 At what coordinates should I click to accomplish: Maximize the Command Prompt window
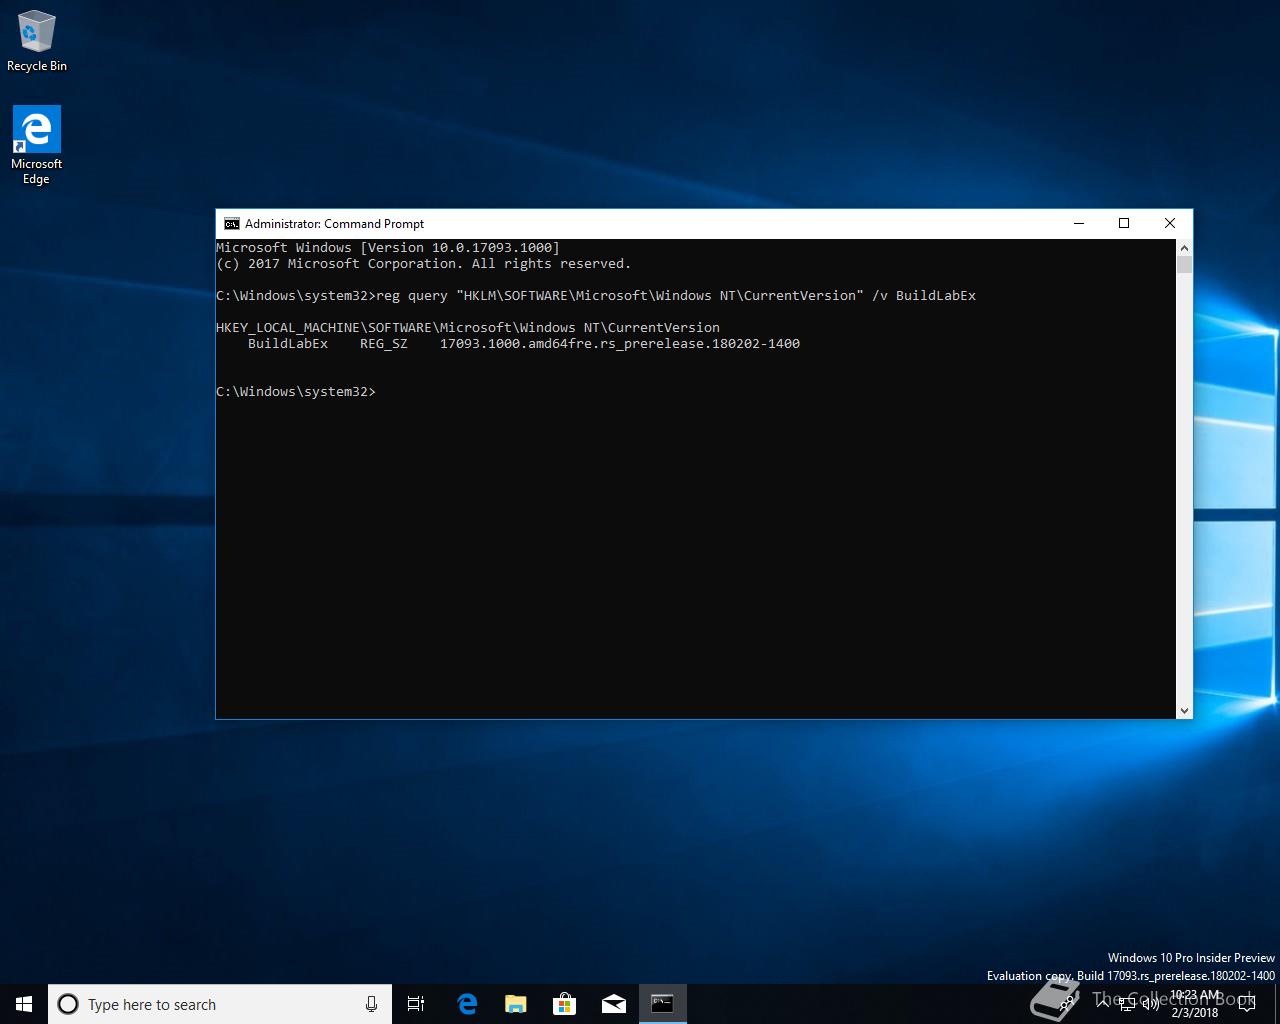(1123, 223)
